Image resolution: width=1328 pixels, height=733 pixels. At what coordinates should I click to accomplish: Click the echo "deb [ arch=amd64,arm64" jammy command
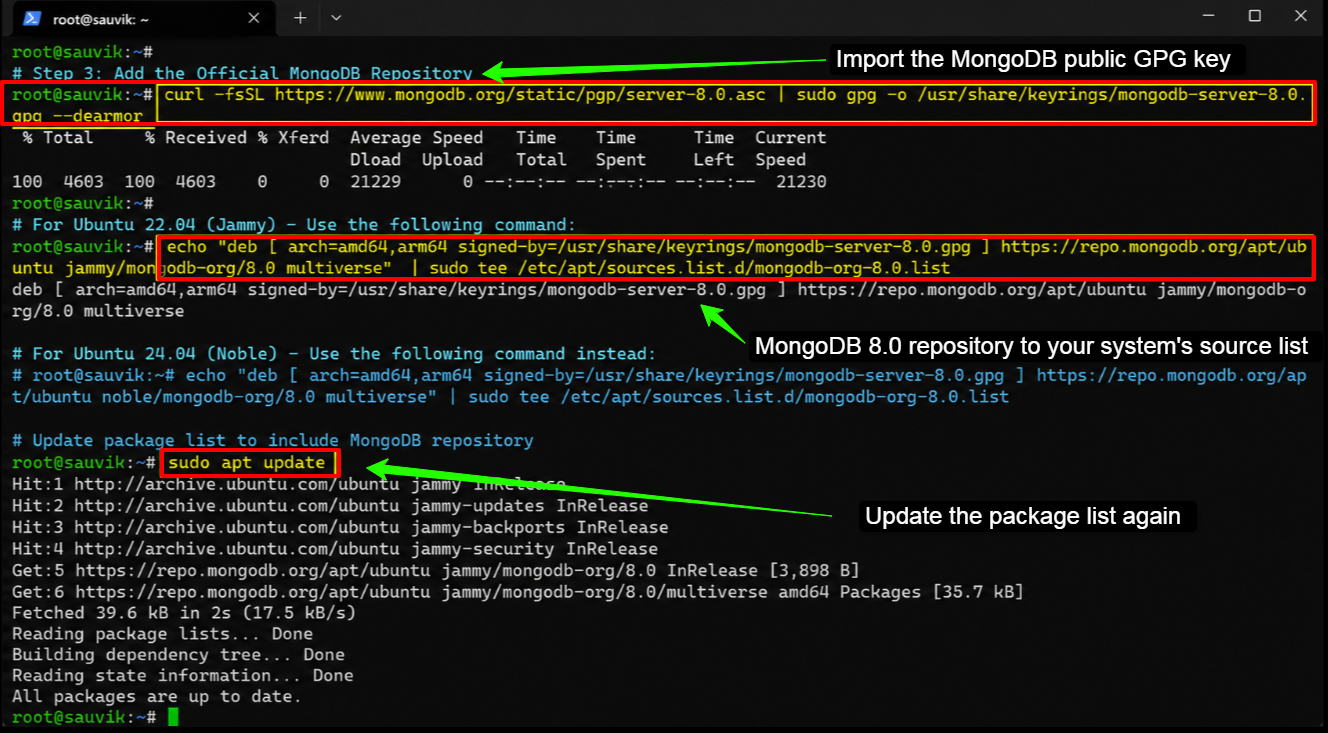660,258
